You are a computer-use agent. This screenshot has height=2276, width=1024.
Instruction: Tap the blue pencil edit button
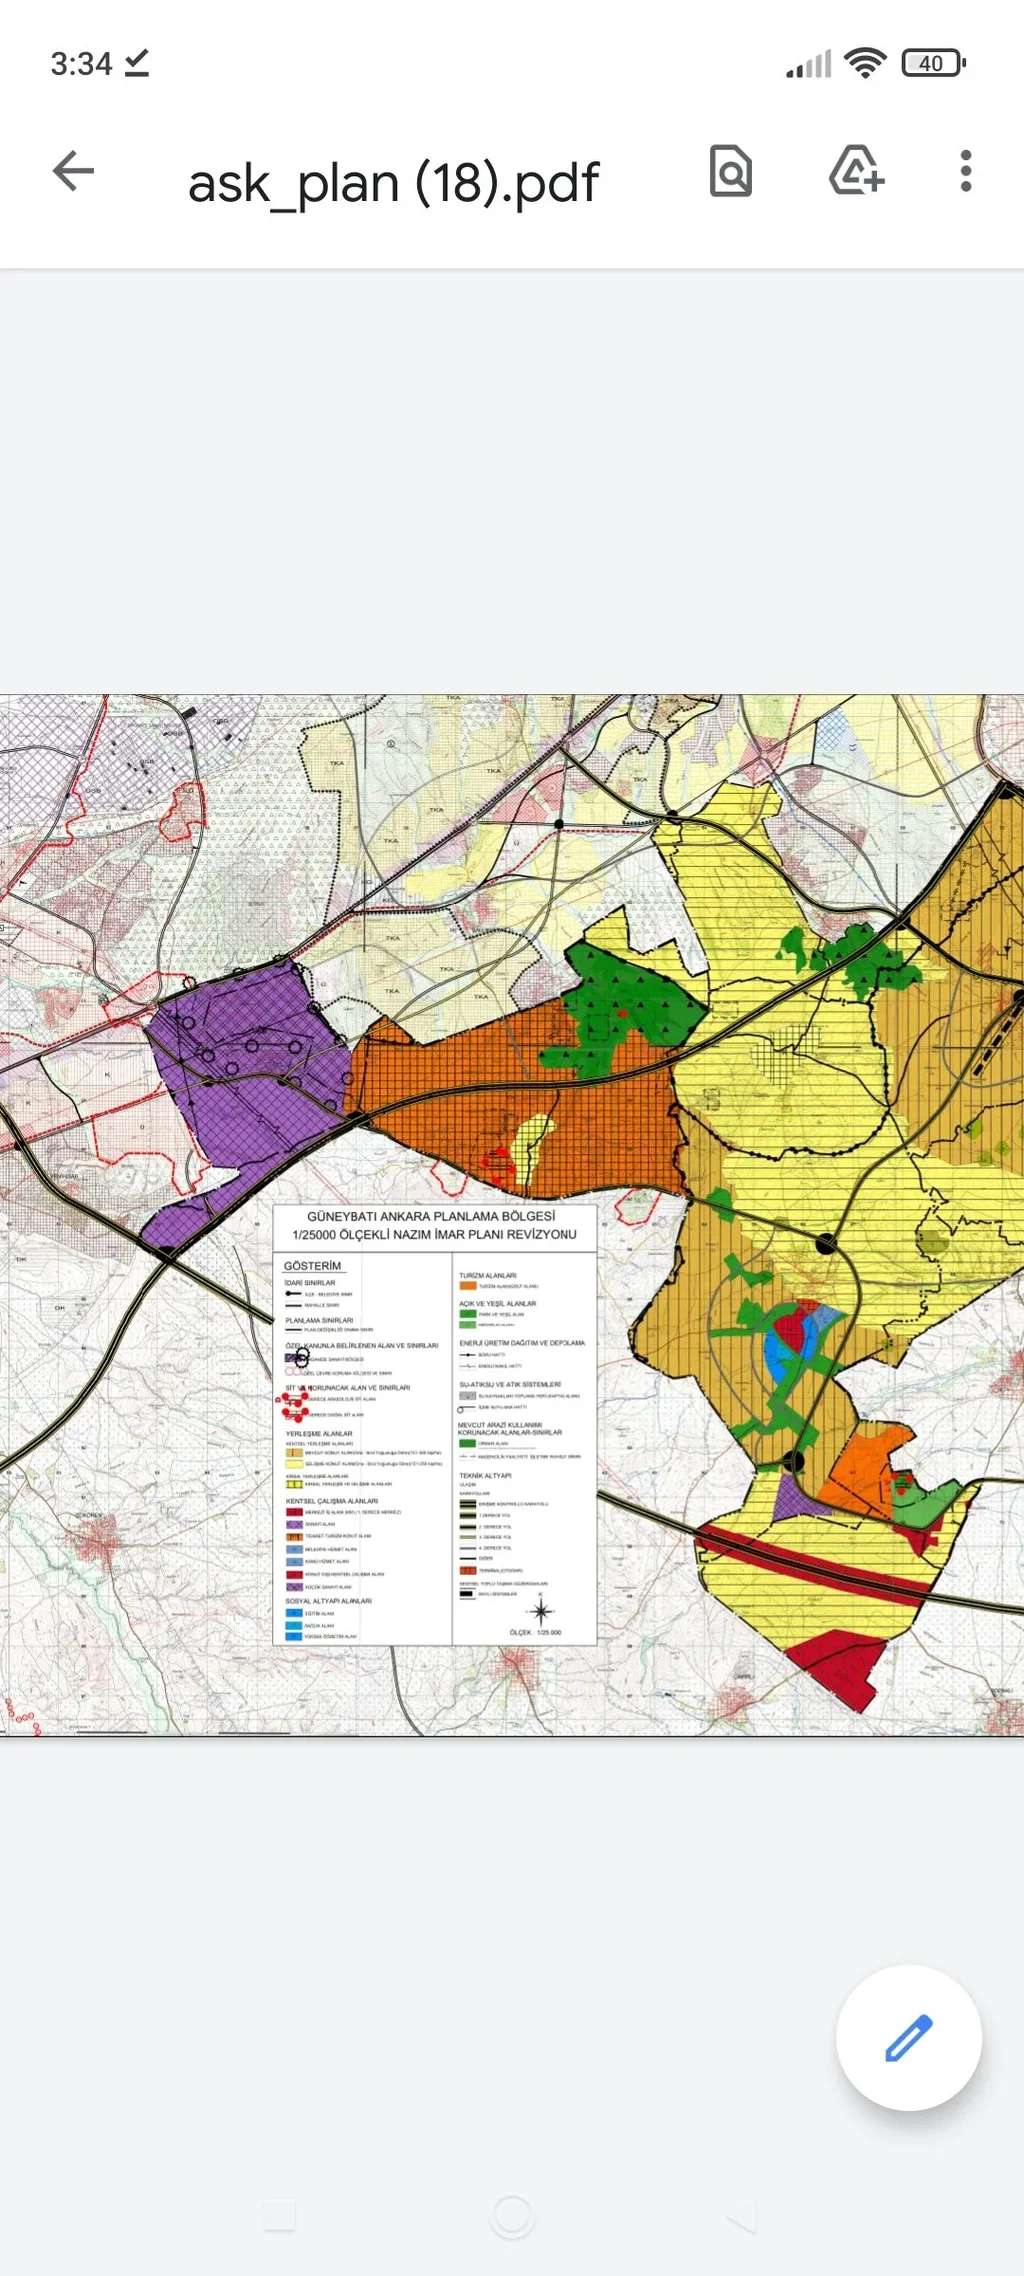point(908,2038)
